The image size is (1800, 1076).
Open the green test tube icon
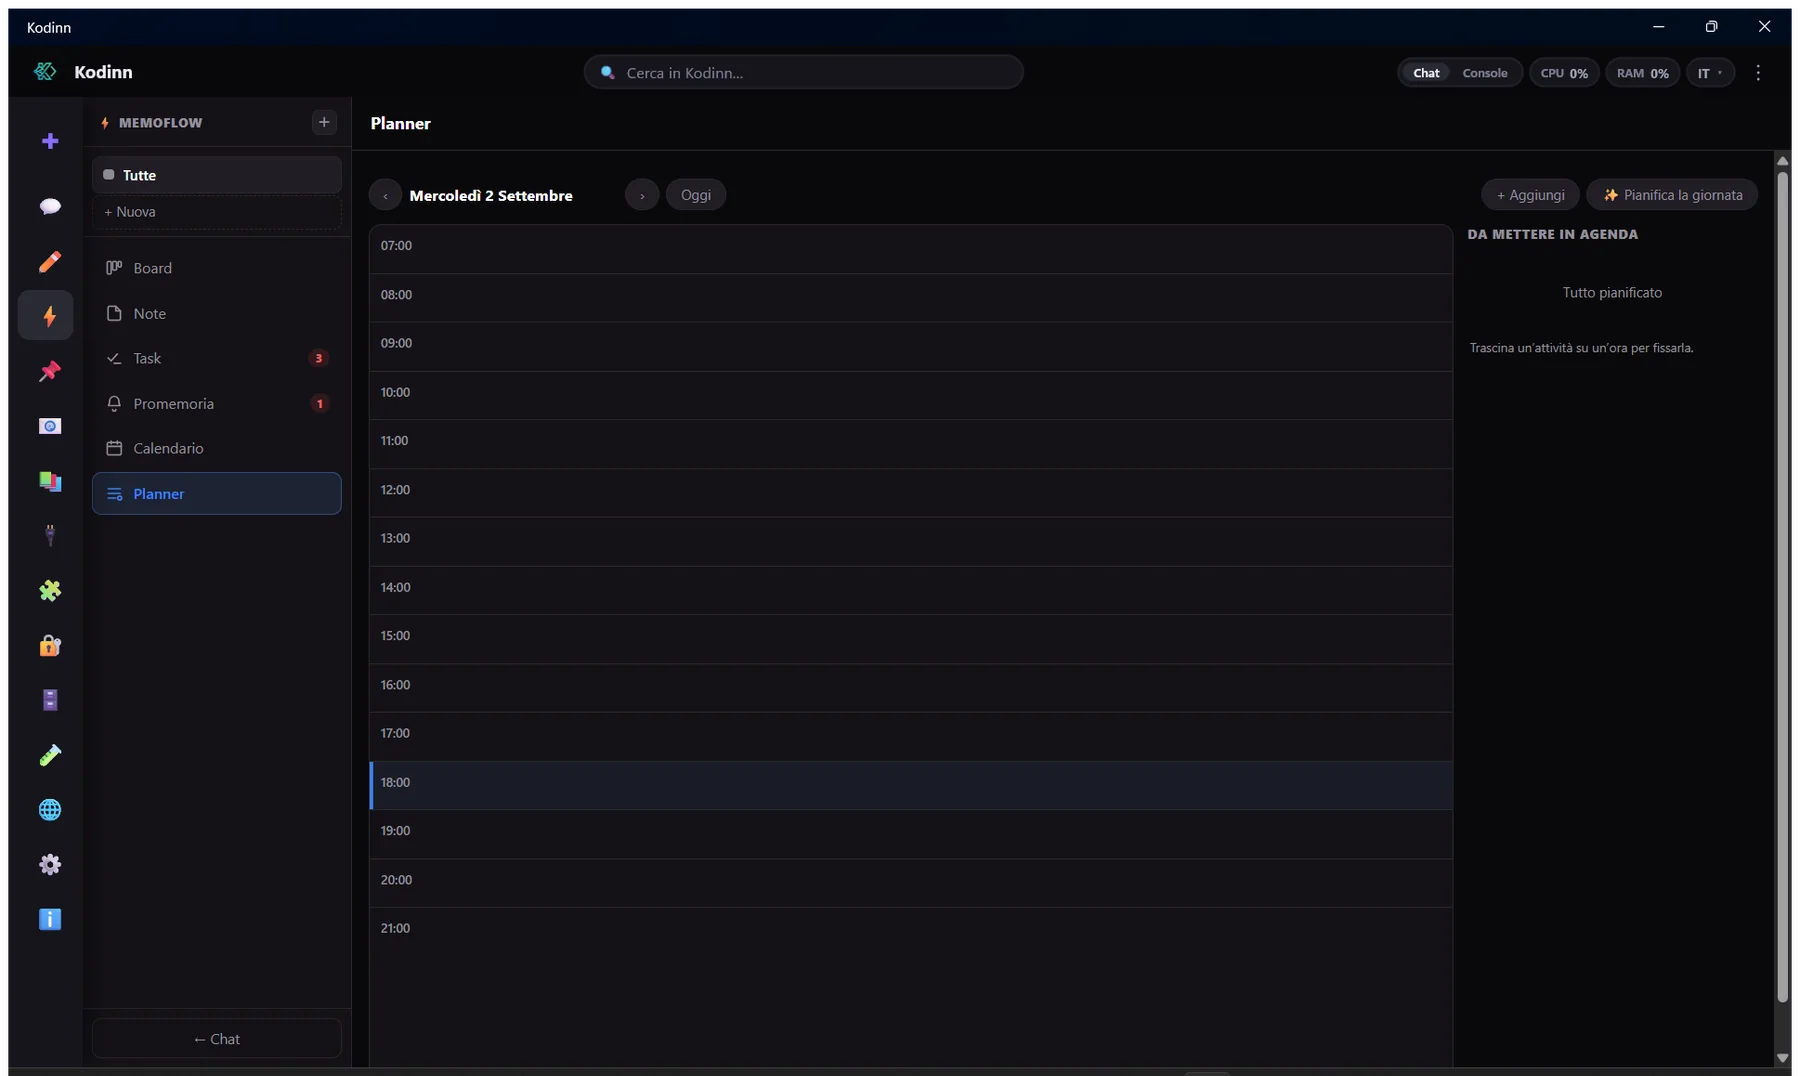[50, 755]
